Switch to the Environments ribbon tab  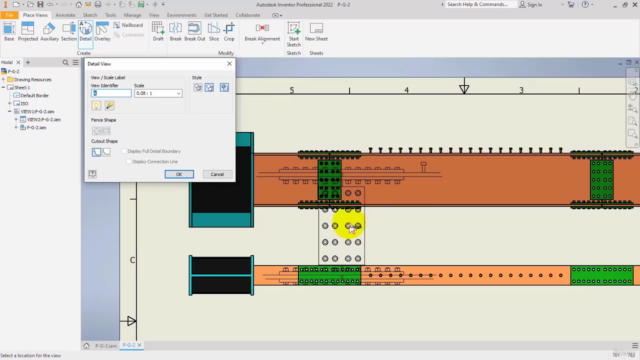pyautogui.click(x=181, y=15)
